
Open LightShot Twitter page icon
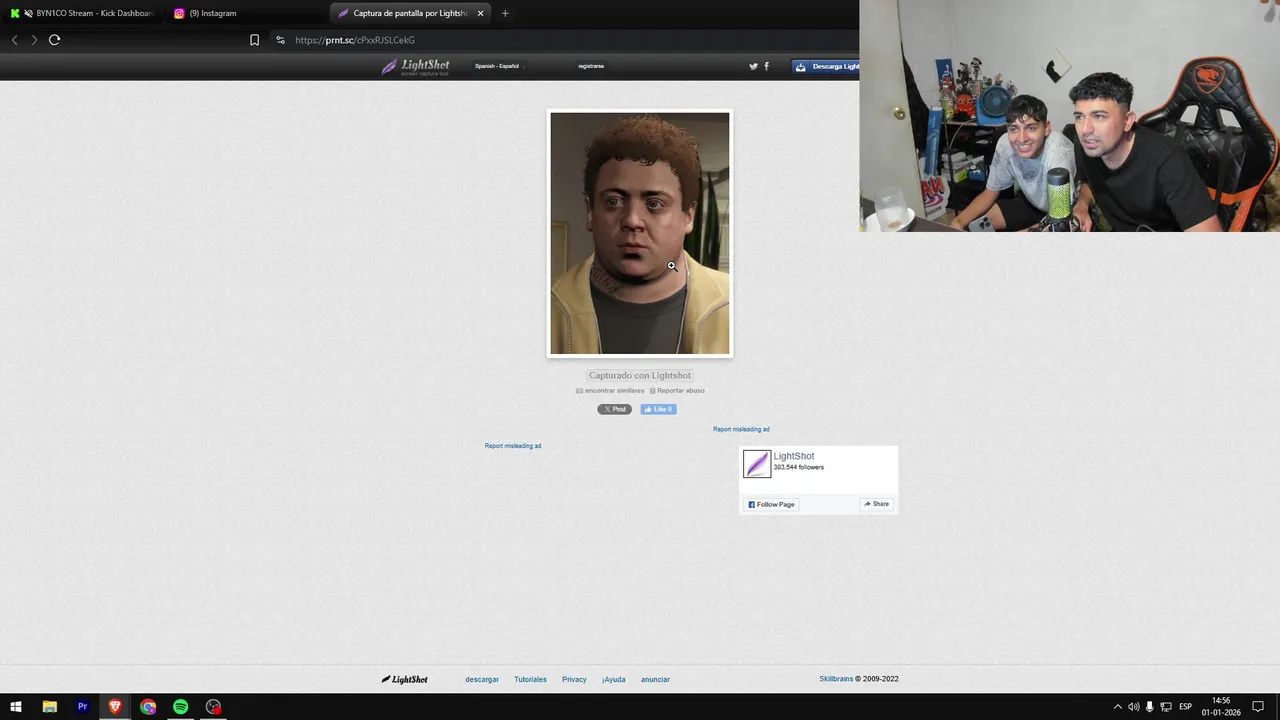753,66
